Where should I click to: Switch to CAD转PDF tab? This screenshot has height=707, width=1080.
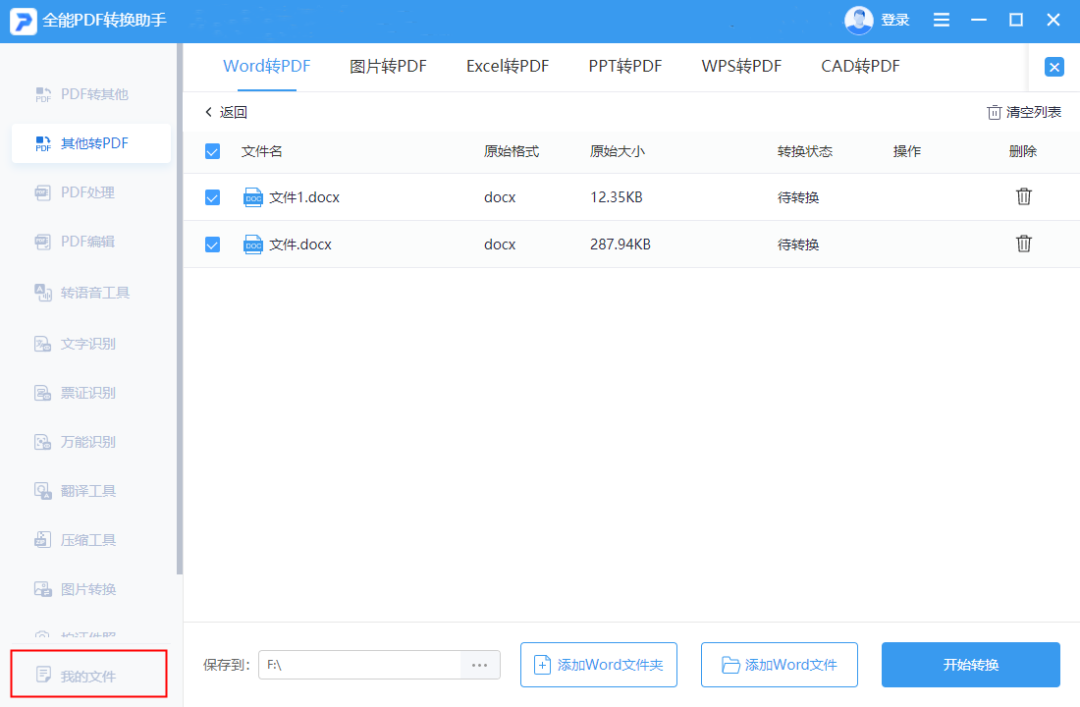point(860,66)
